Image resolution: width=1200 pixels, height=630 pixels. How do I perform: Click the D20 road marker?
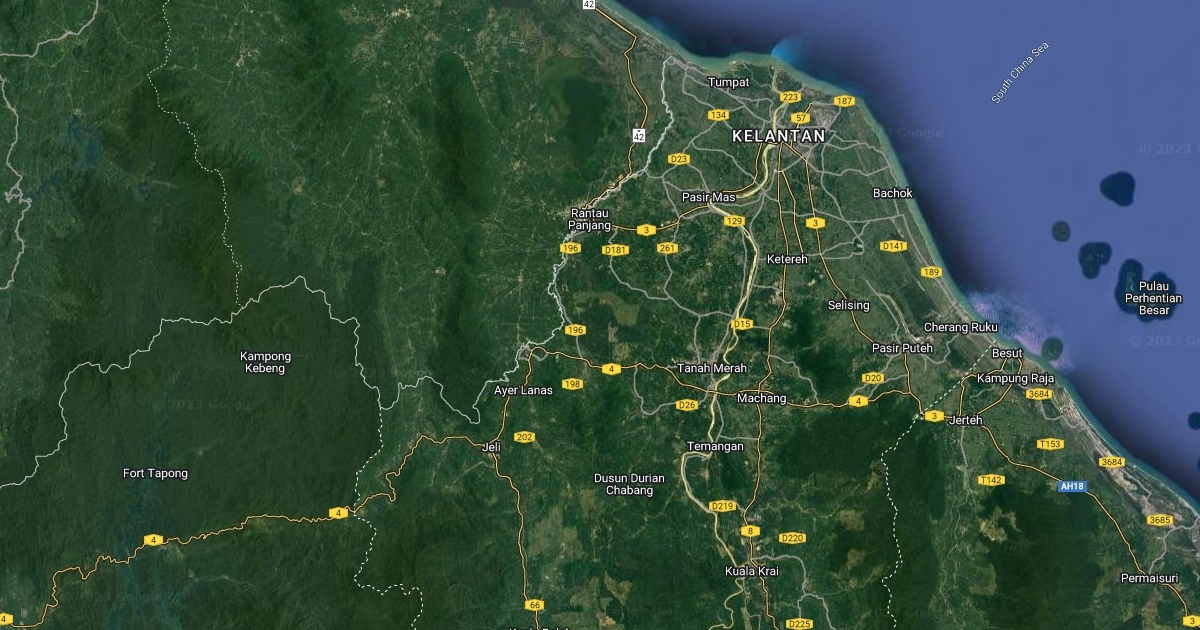[x=873, y=378]
